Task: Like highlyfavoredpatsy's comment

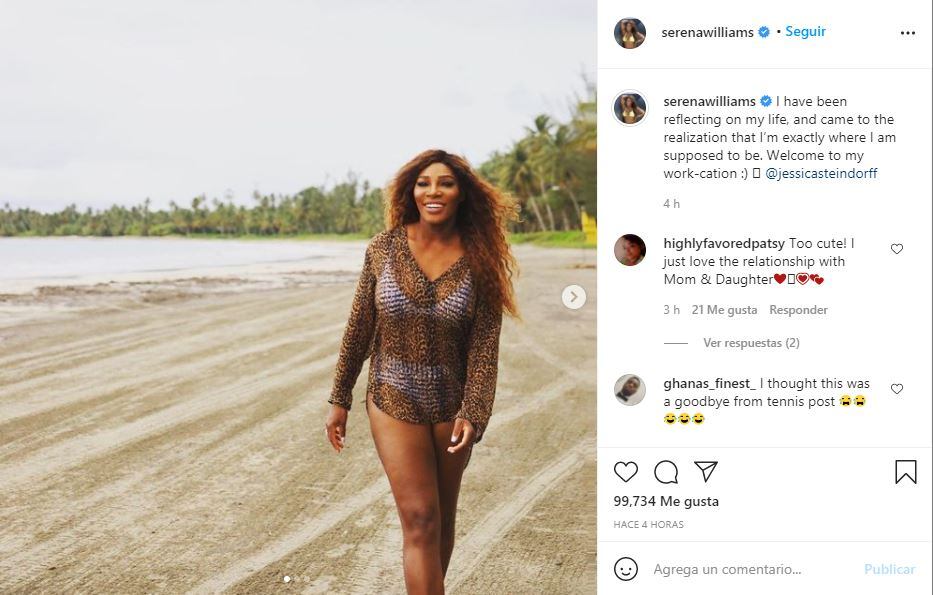Action: point(897,249)
